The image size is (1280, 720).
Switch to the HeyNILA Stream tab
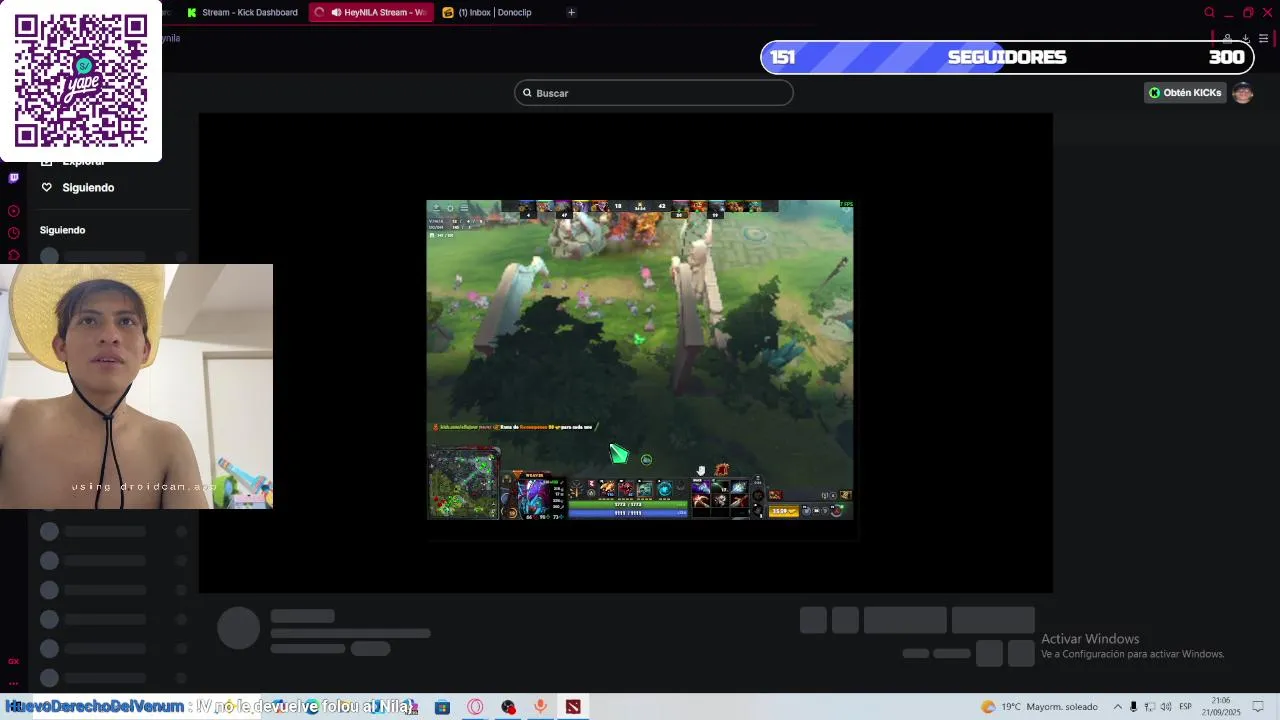point(371,12)
